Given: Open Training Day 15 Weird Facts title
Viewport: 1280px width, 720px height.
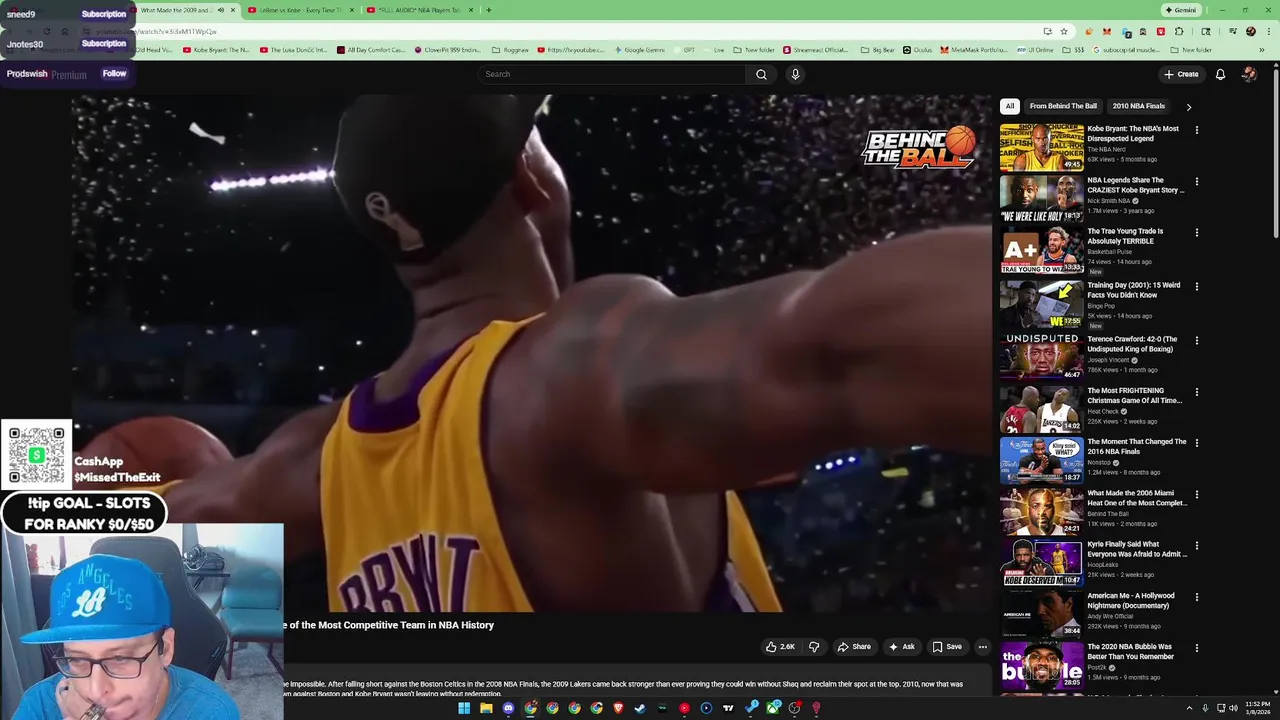Looking at the screenshot, I should (x=1133, y=290).
